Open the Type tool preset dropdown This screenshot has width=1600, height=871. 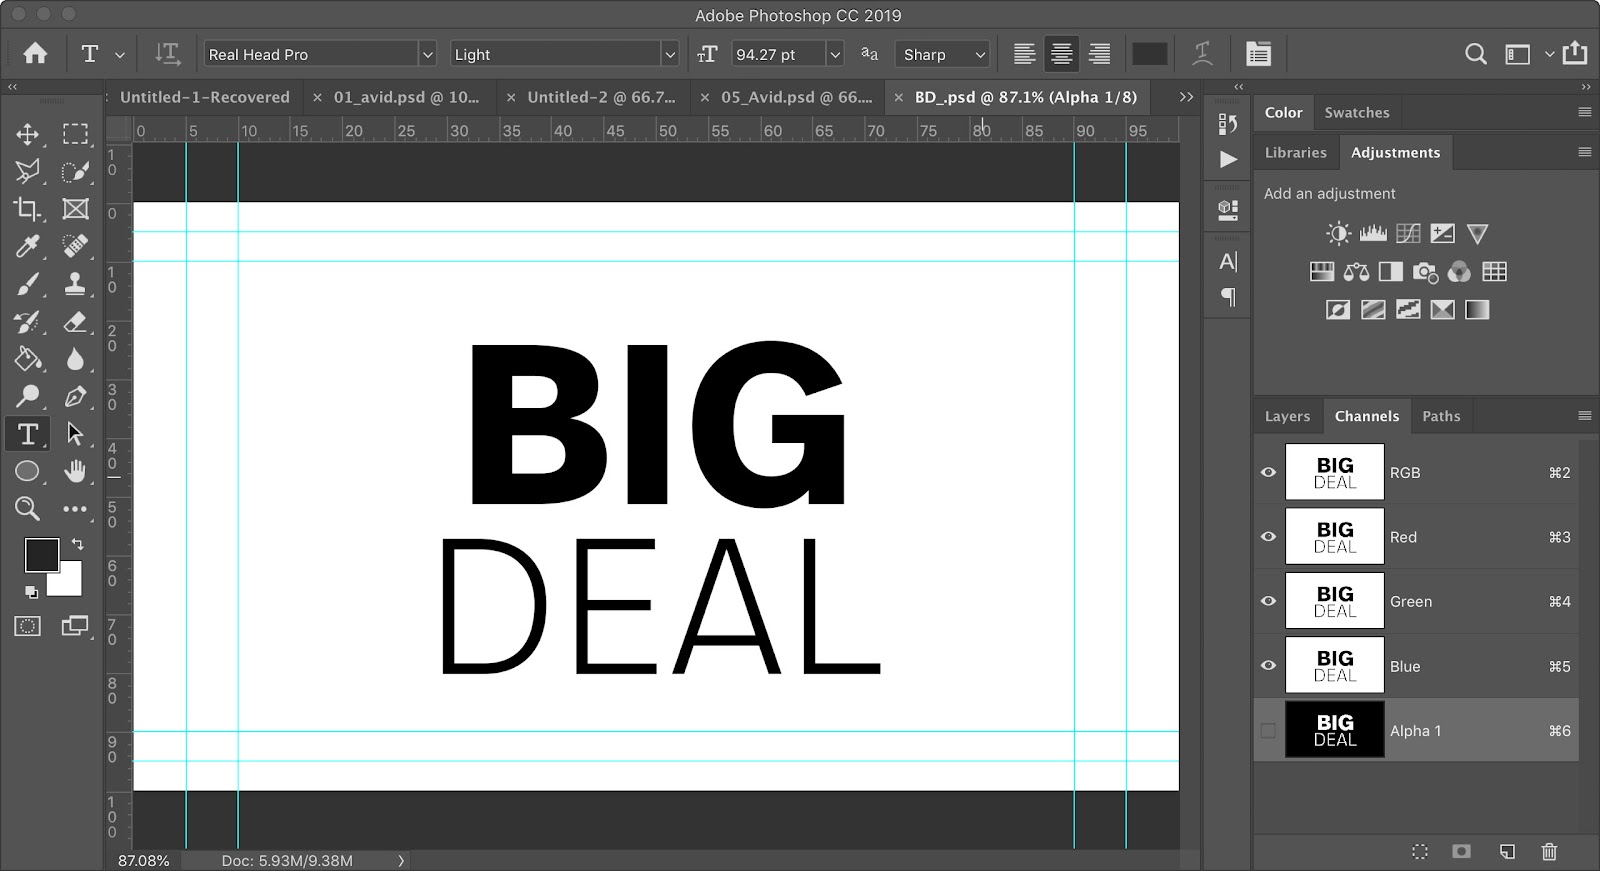pos(120,55)
